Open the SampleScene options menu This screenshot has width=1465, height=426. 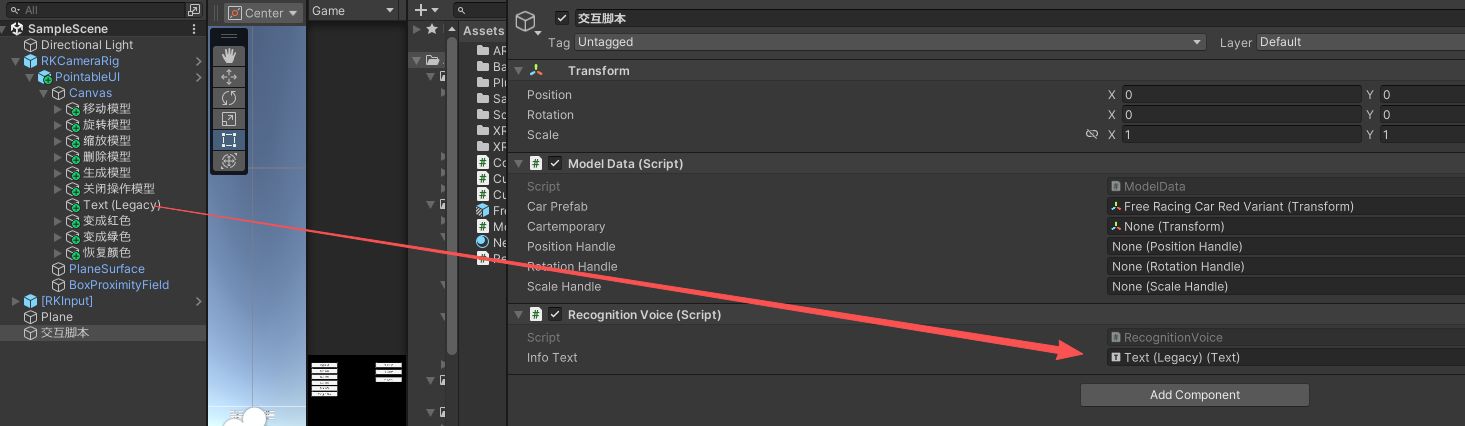click(x=194, y=29)
